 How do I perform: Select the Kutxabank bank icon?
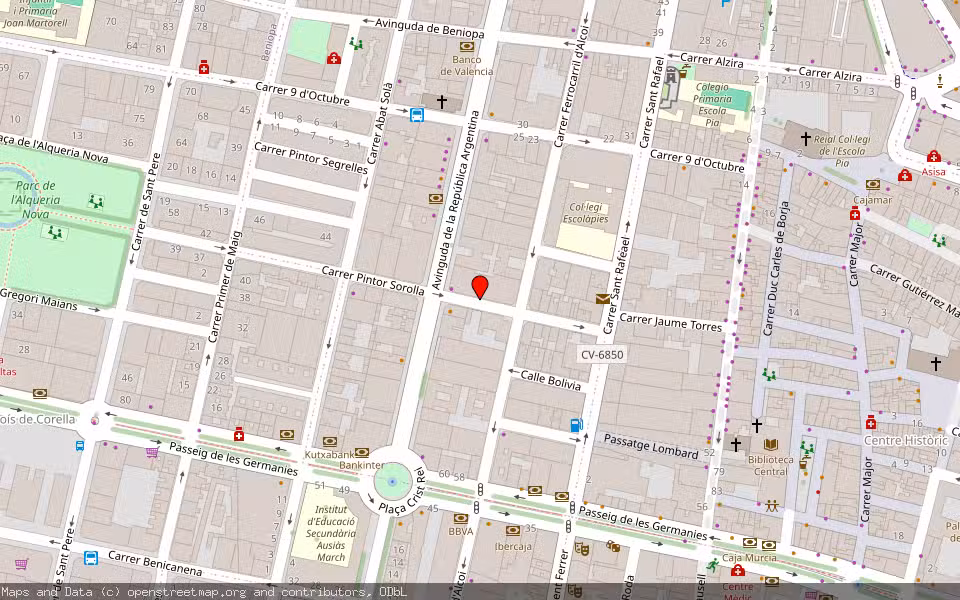coord(329,442)
